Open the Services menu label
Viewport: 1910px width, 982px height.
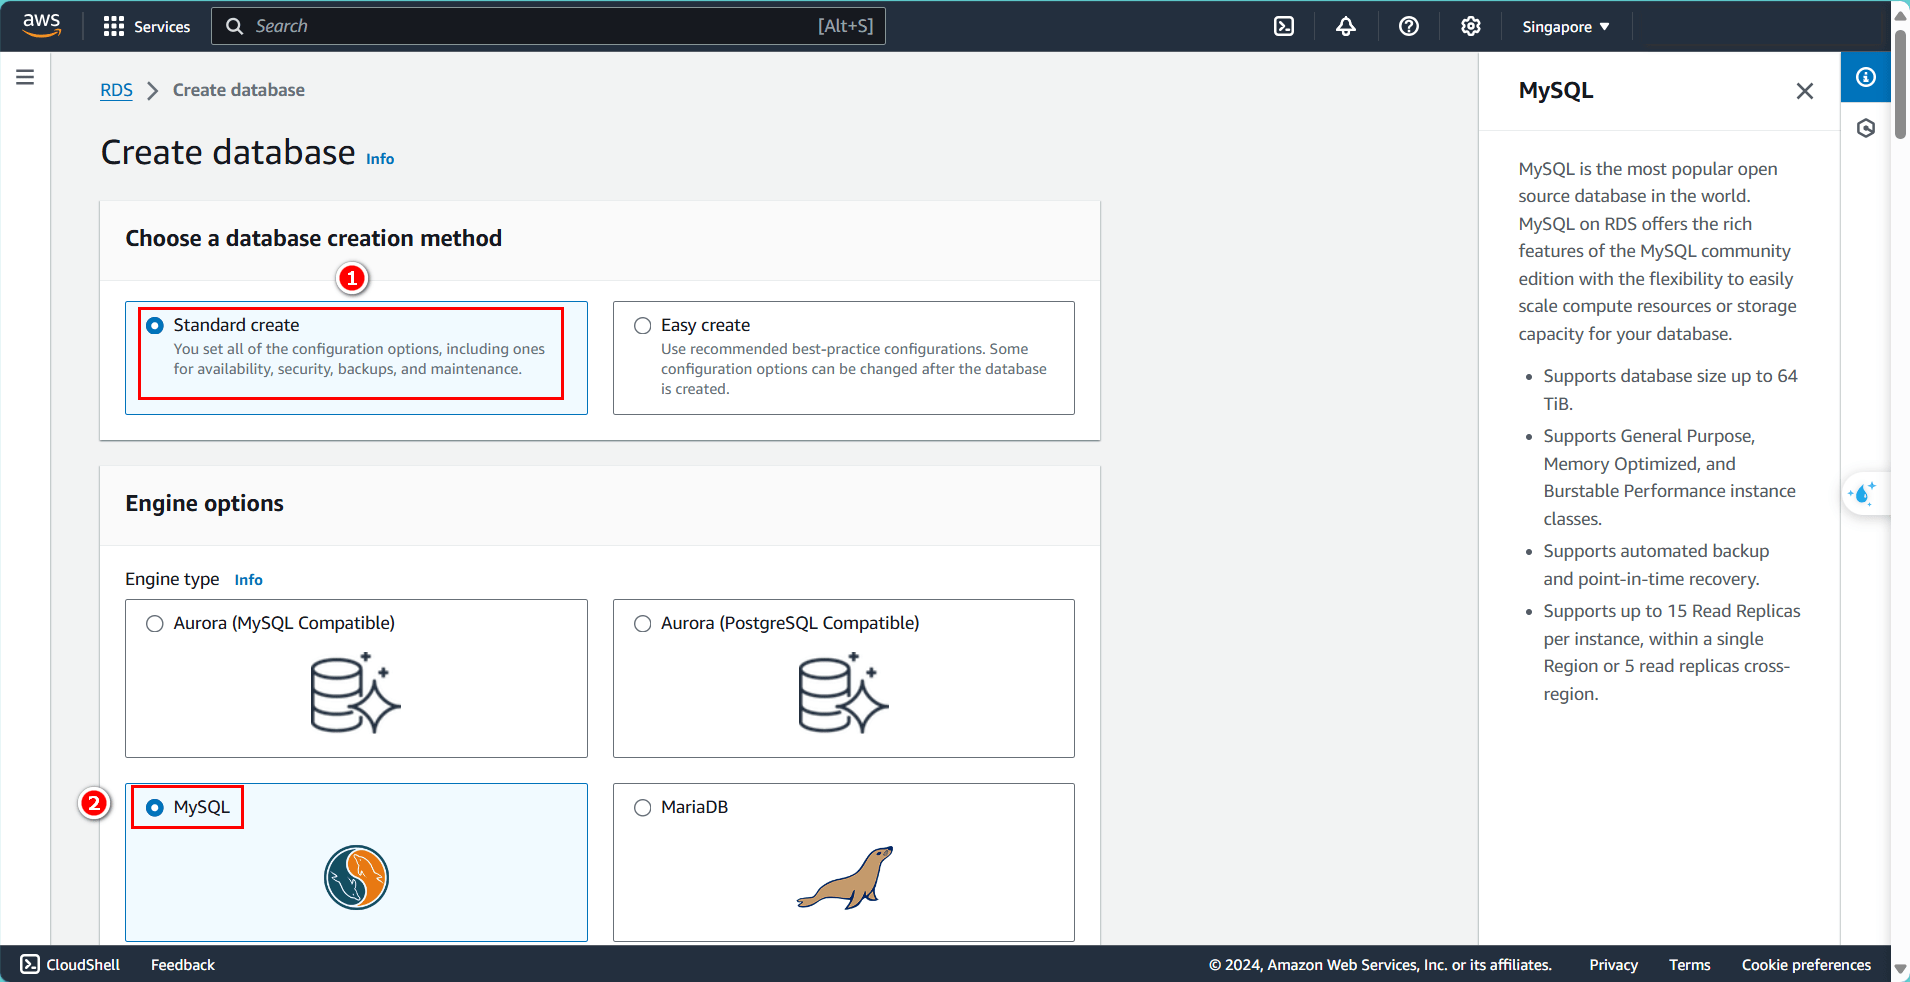point(162,27)
